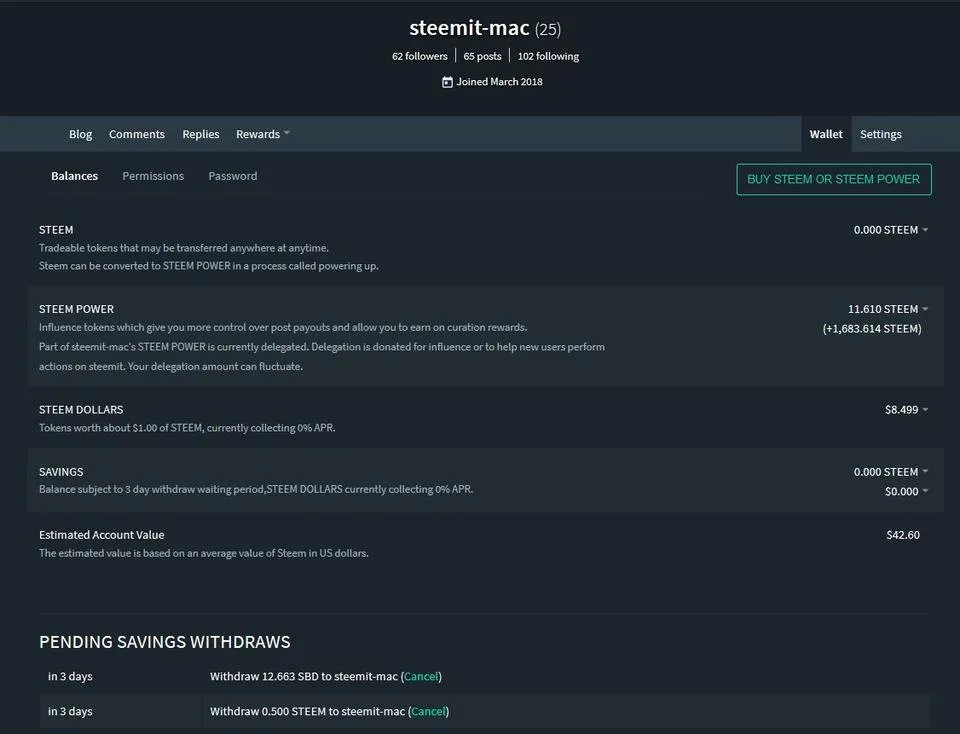Click the Estimated Account Value label

point(102,535)
